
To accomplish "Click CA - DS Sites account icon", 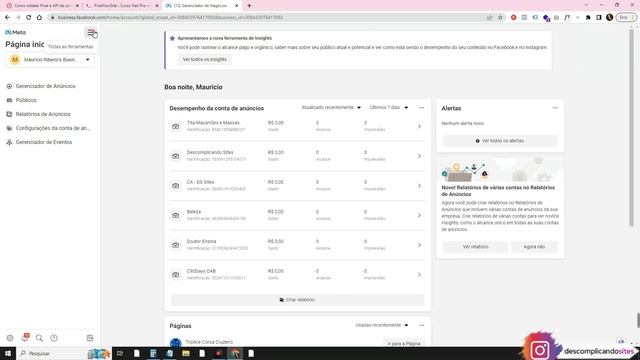I will click(176, 186).
